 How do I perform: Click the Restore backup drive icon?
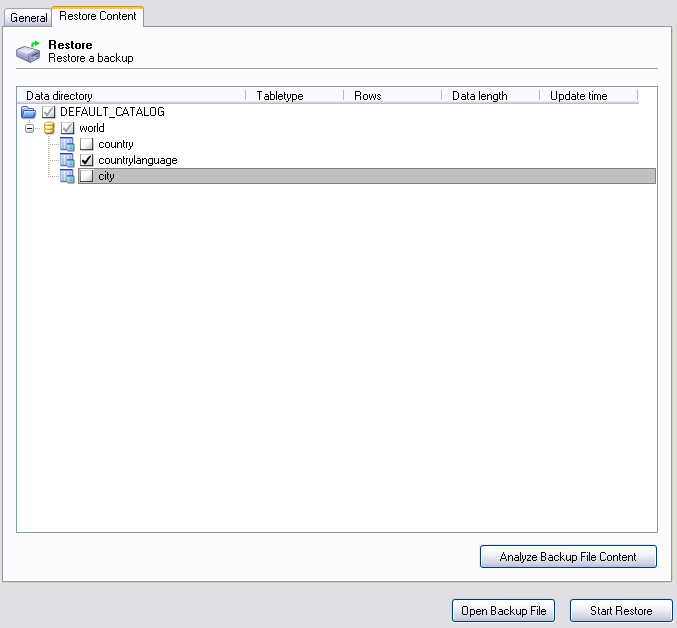click(x=28, y=52)
